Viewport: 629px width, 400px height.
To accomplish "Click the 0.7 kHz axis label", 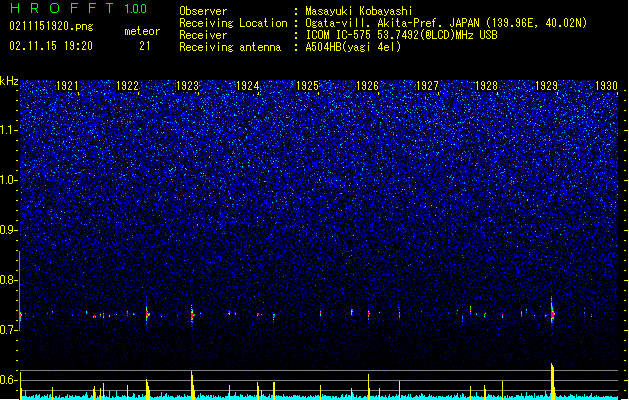I will (8, 330).
